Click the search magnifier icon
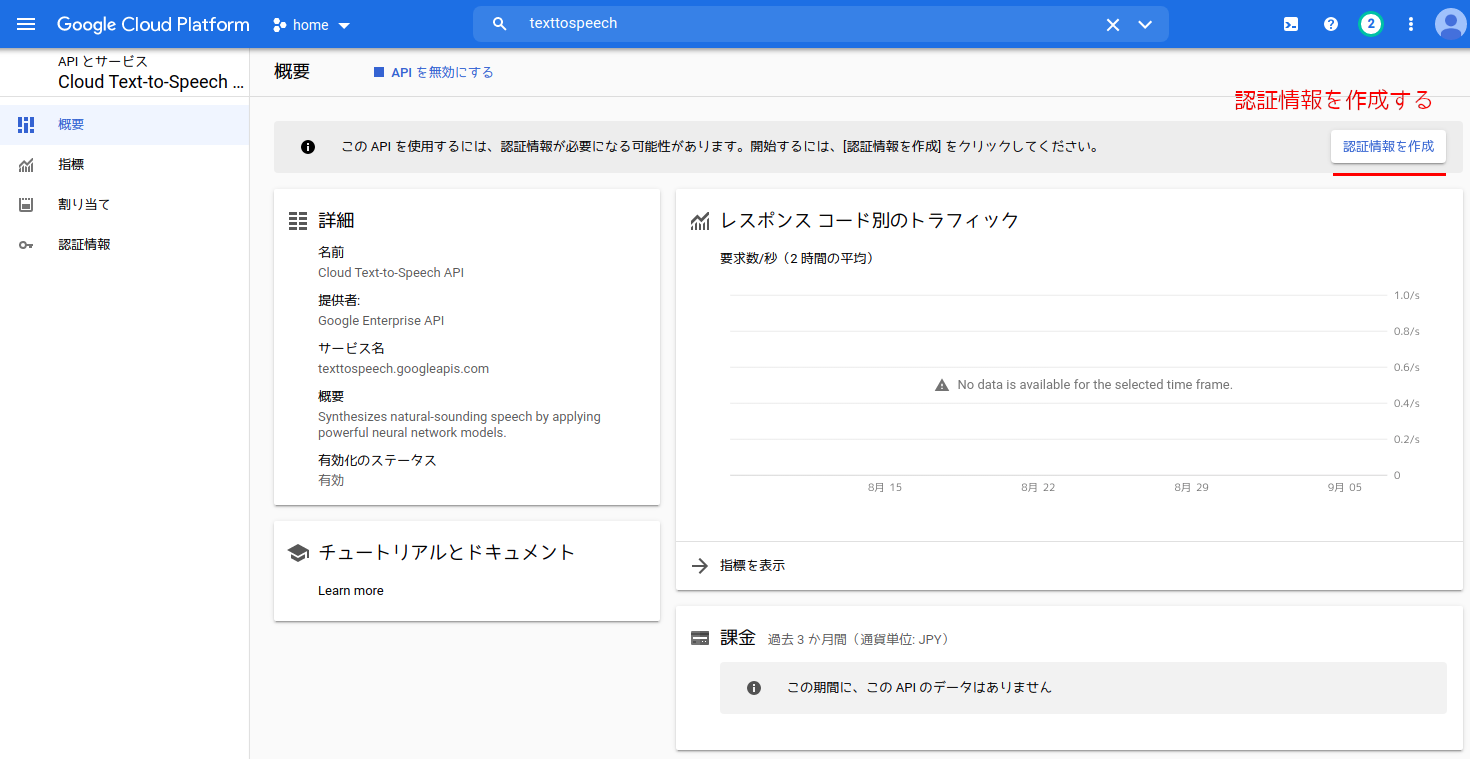The height and width of the screenshot is (759, 1470). (499, 23)
